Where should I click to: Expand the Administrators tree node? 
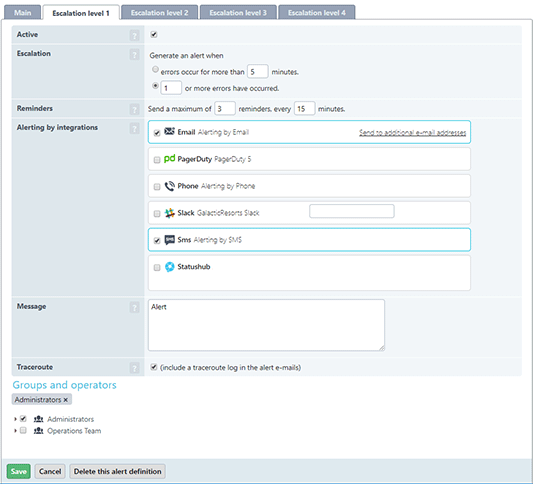15,419
